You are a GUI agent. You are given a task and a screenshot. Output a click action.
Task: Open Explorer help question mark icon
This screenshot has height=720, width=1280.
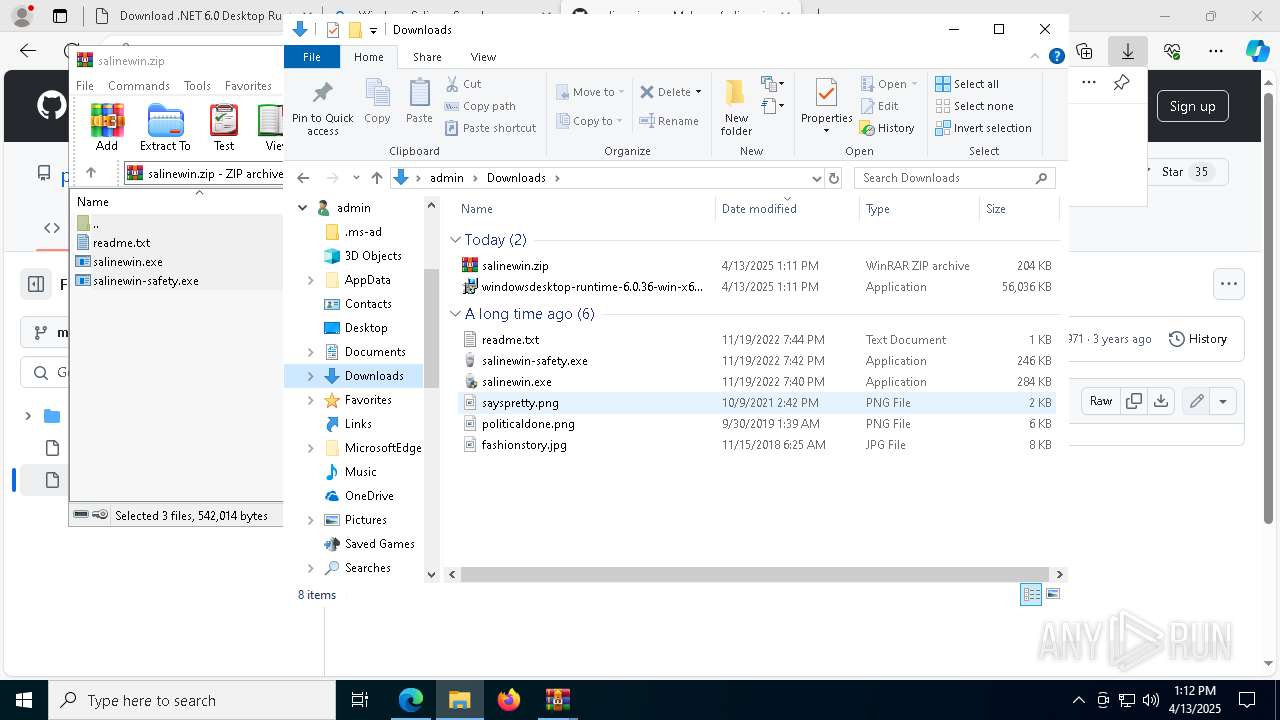(1056, 57)
